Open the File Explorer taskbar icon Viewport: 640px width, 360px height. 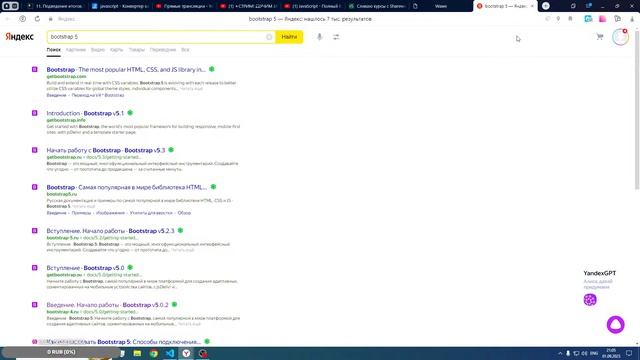coord(137,353)
